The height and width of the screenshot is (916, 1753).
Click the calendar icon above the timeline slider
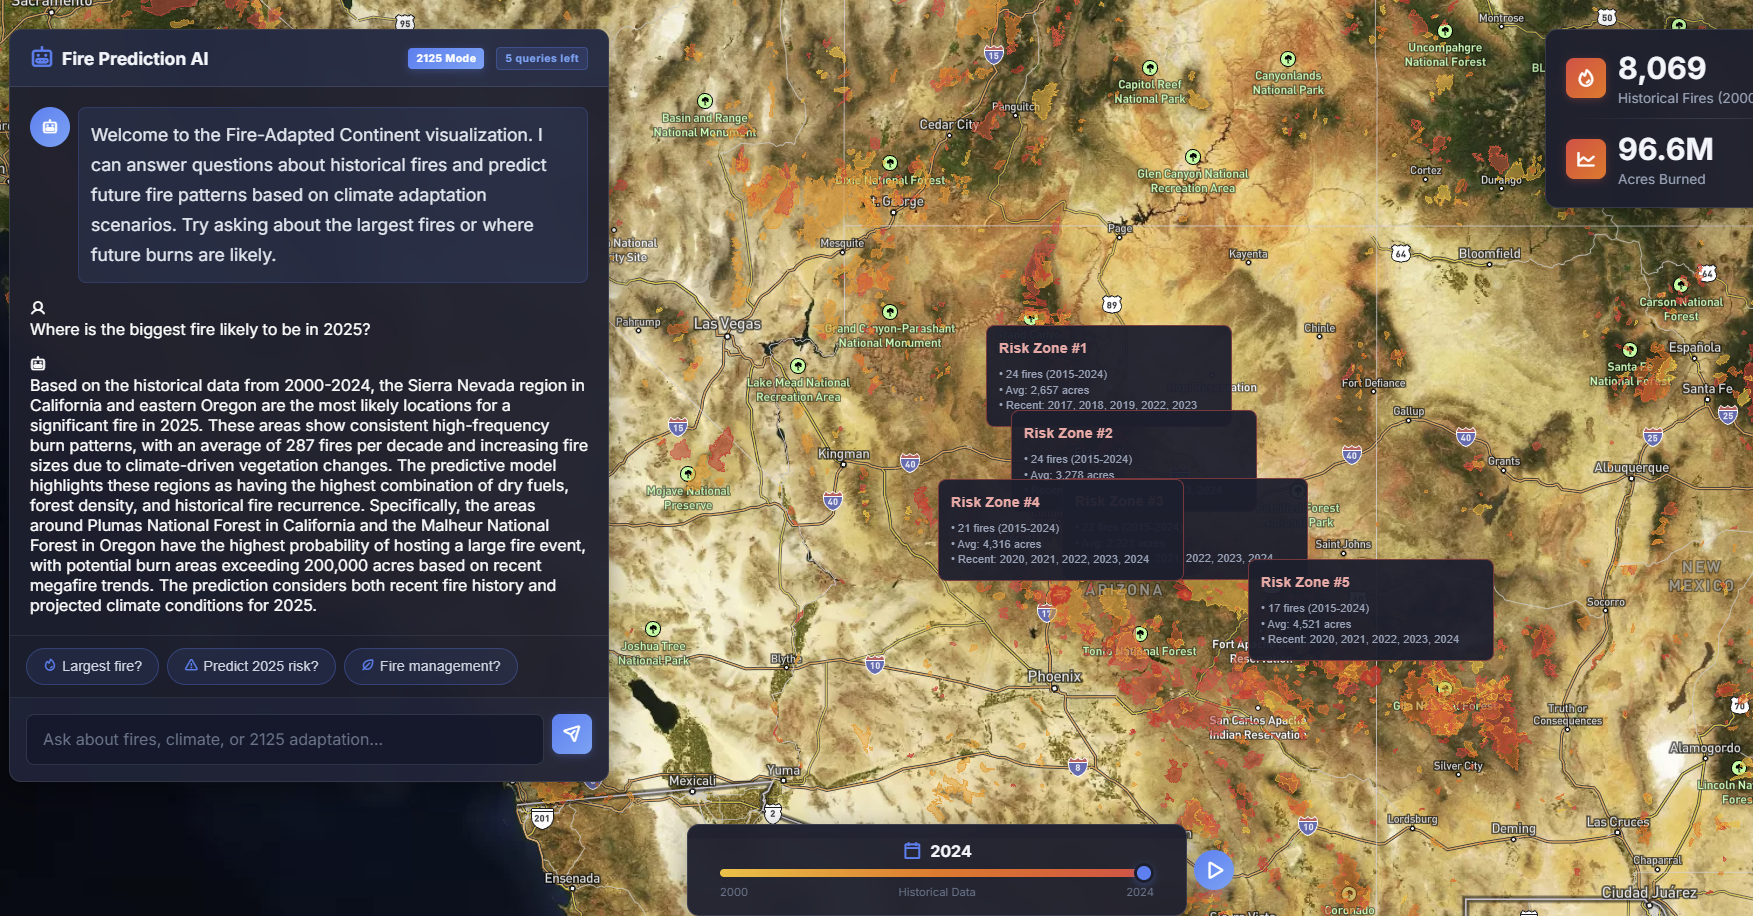click(912, 850)
